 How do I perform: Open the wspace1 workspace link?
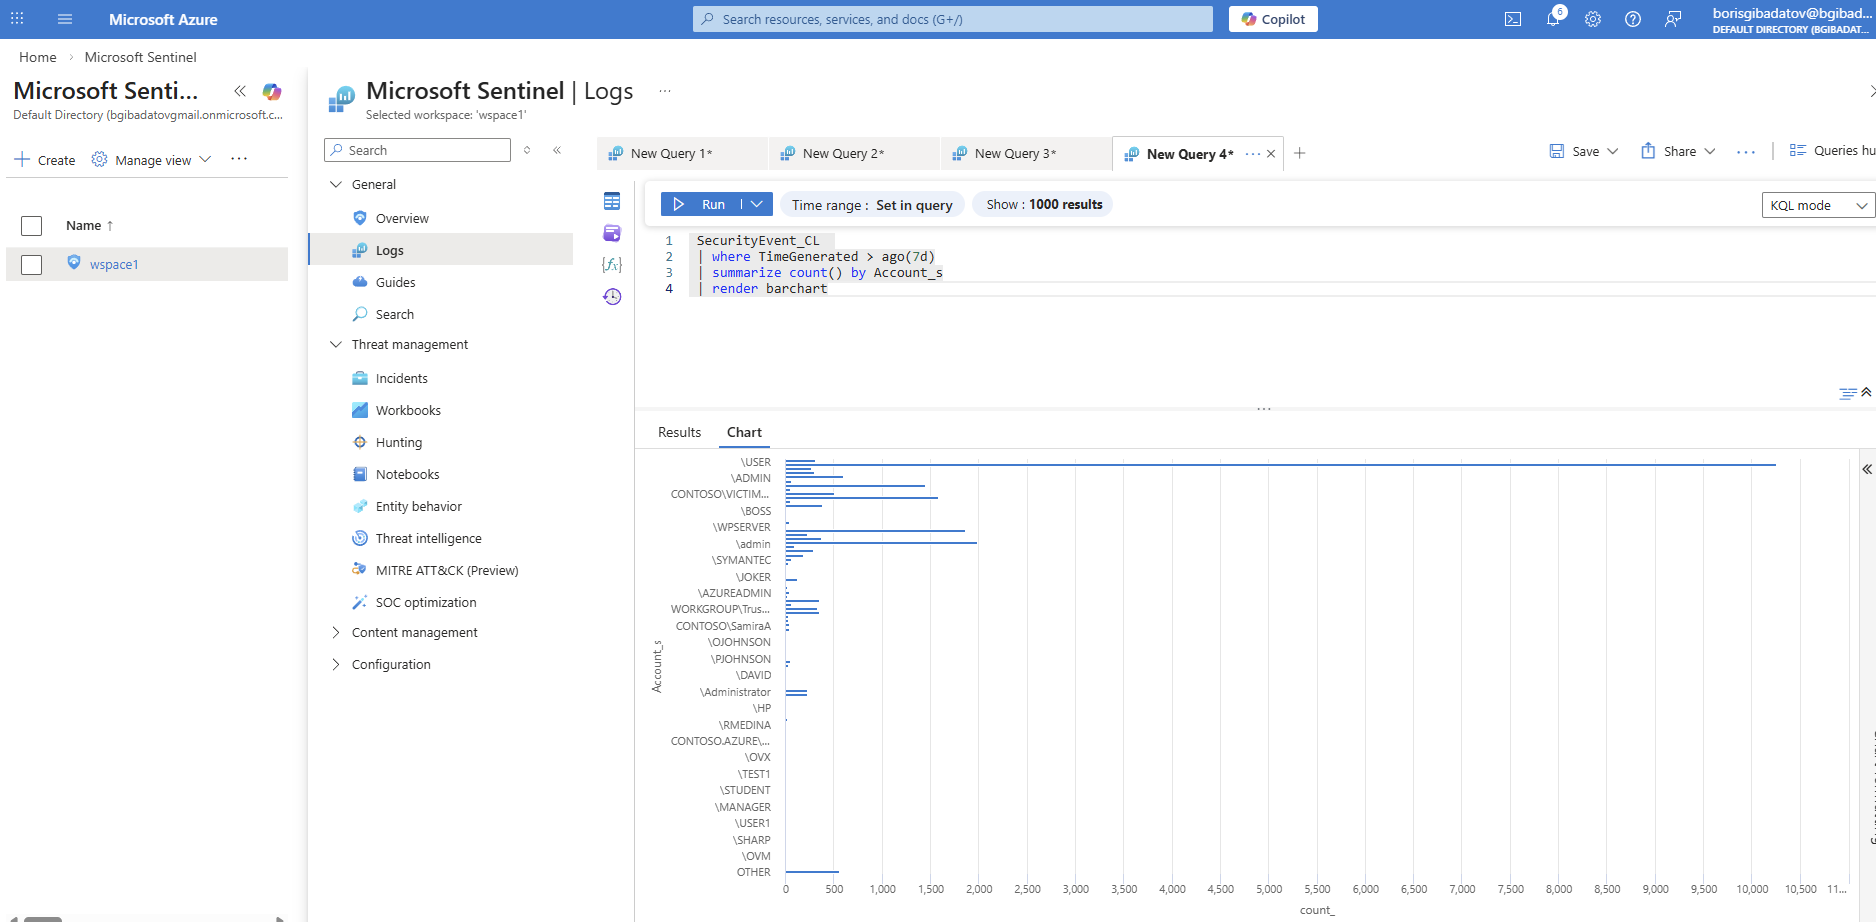tap(114, 265)
